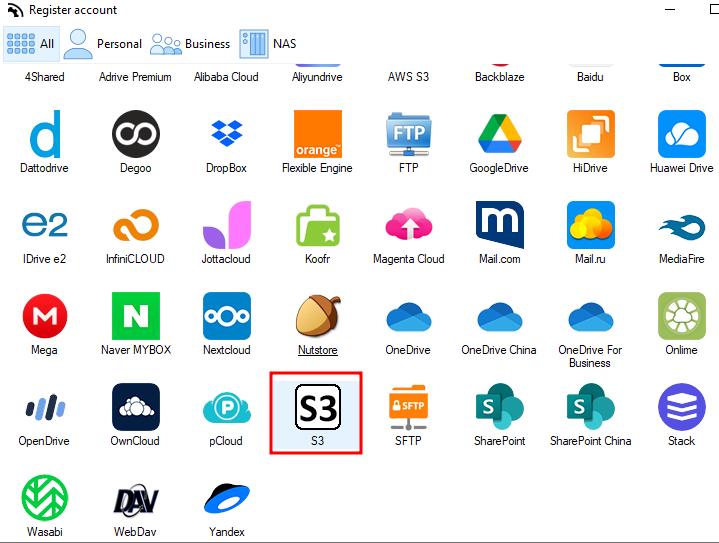Image resolution: width=719 pixels, height=543 pixels.
Task: Pick the MediaFire icon
Action: click(681, 227)
